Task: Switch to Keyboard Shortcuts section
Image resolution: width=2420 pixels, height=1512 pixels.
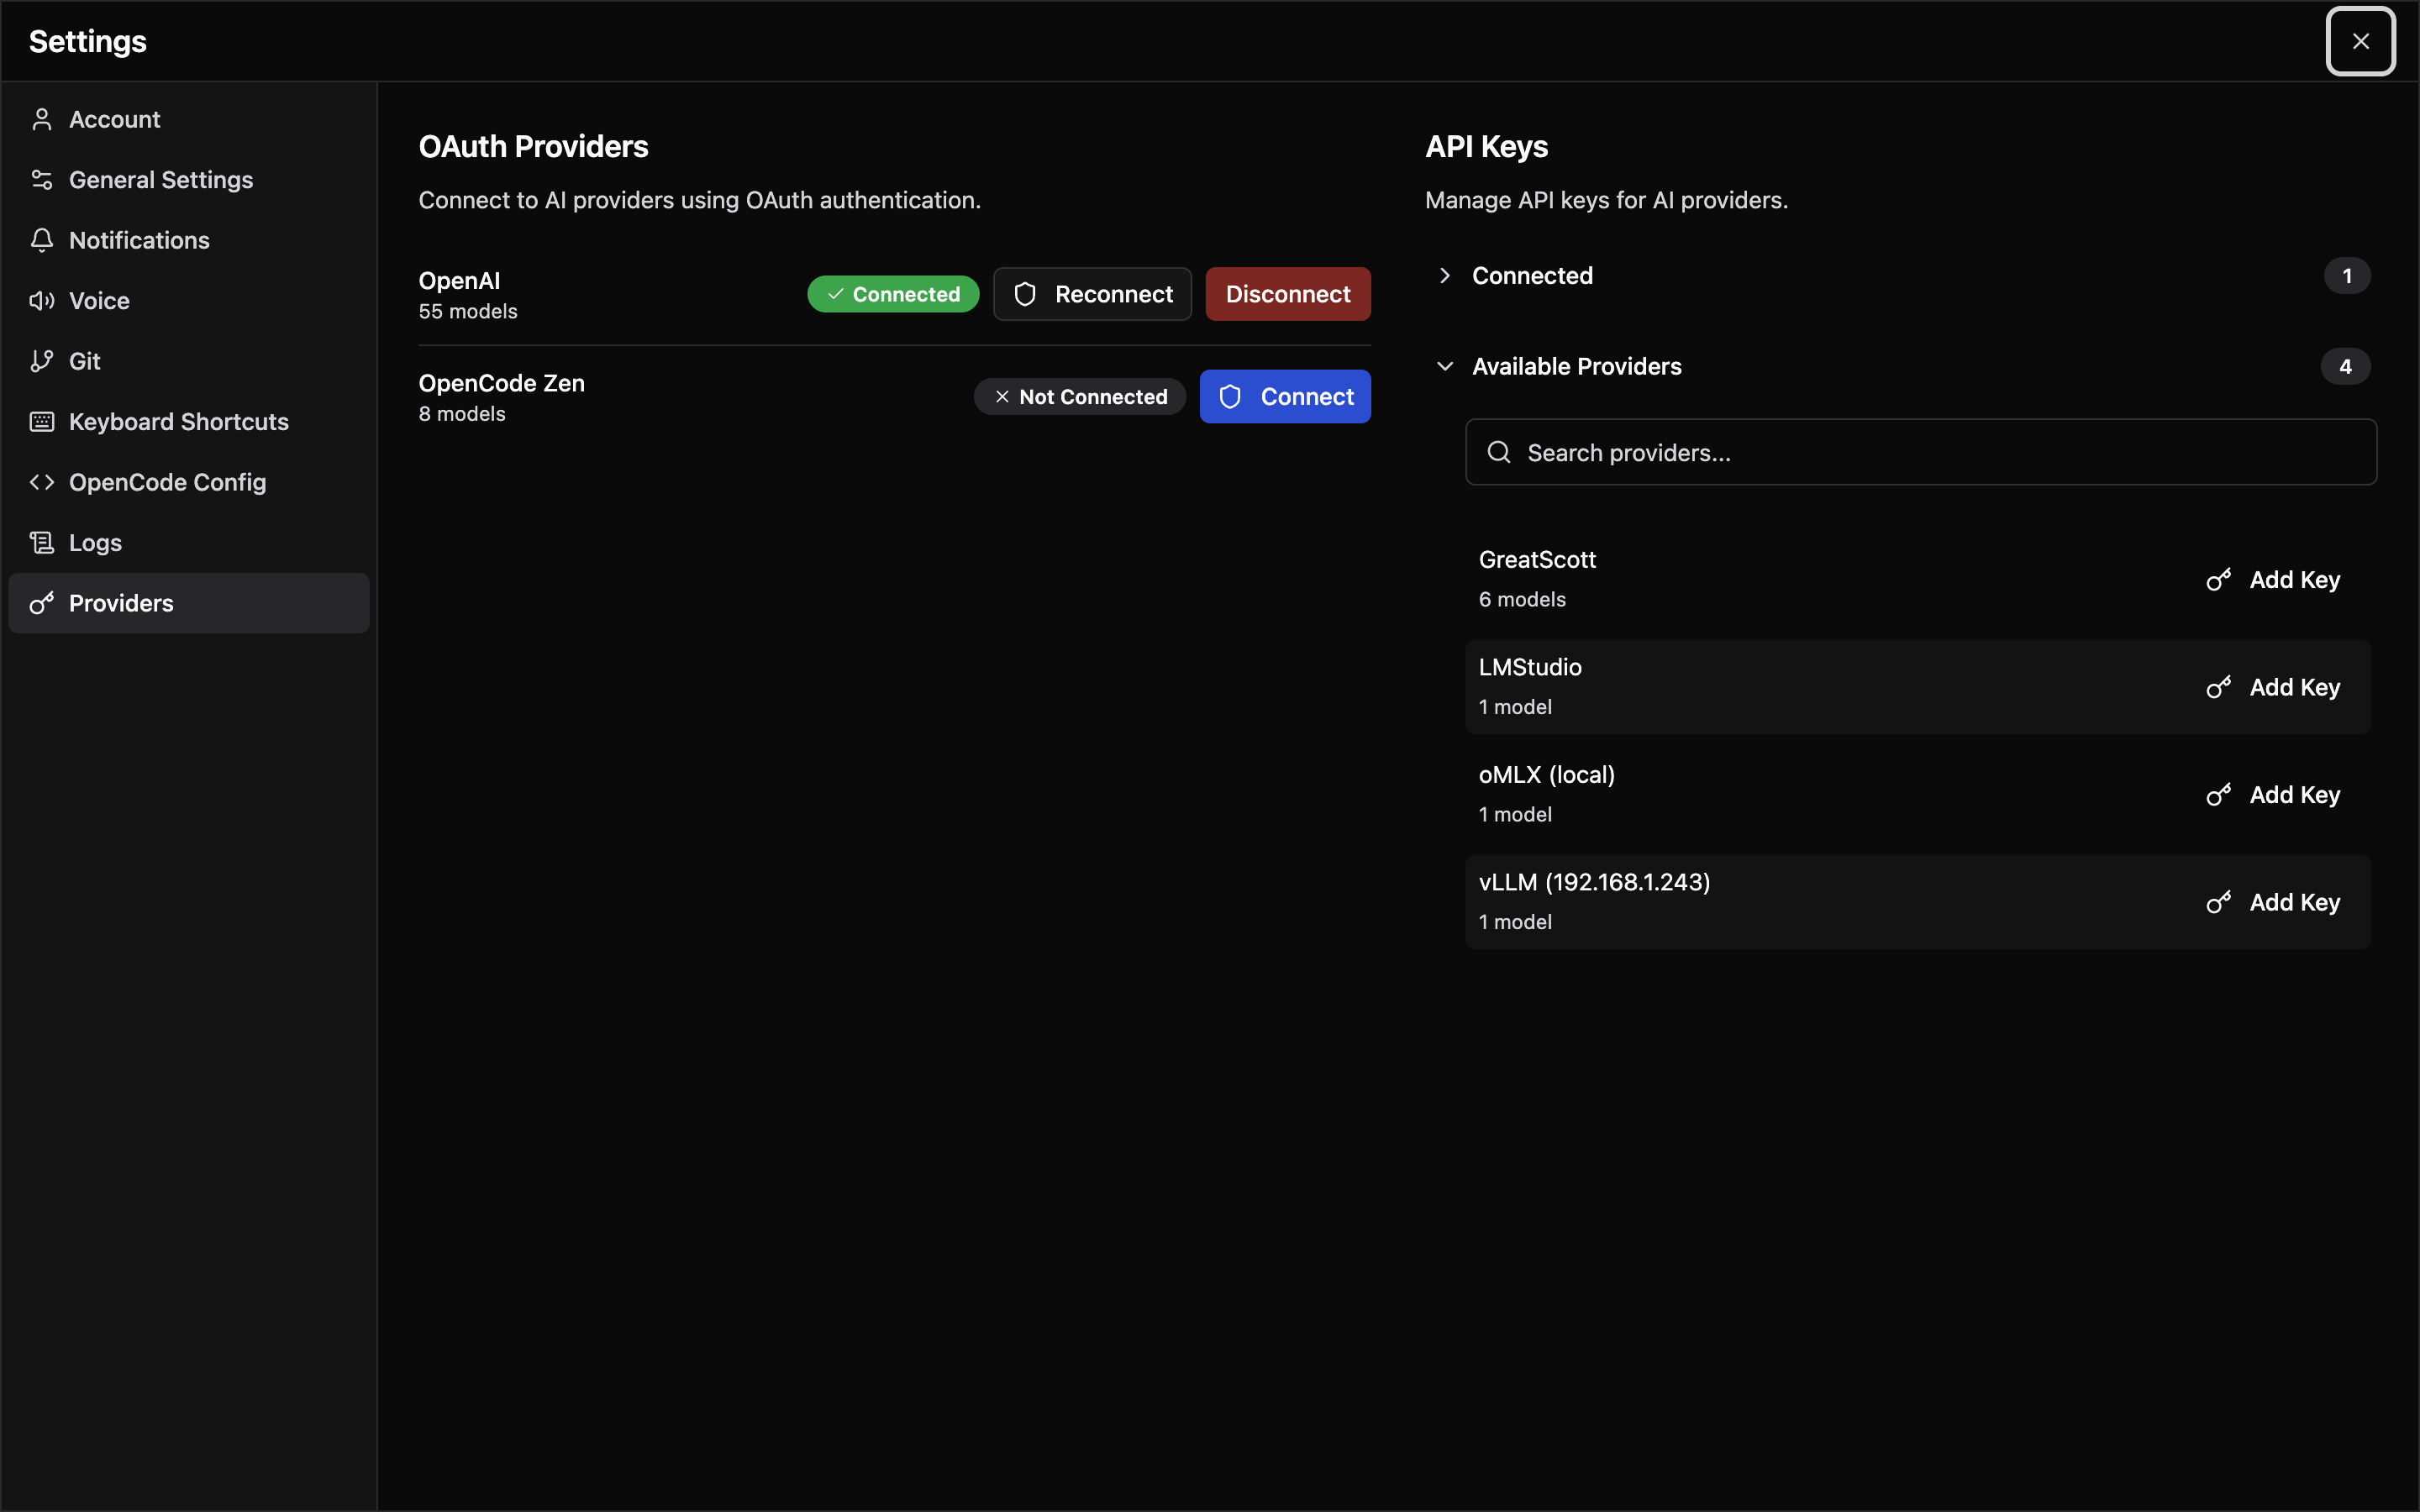Action: click(x=189, y=422)
